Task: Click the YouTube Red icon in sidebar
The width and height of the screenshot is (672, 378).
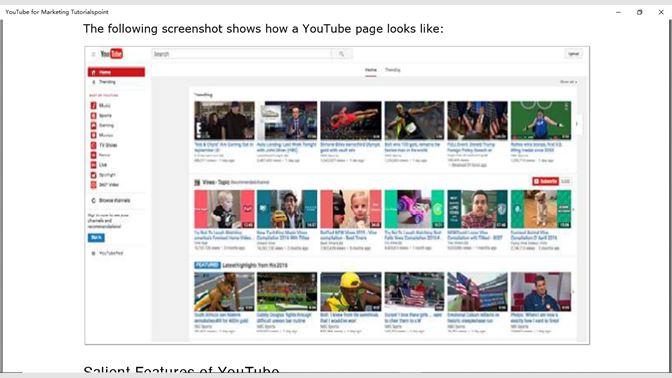Action: [93, 253]
